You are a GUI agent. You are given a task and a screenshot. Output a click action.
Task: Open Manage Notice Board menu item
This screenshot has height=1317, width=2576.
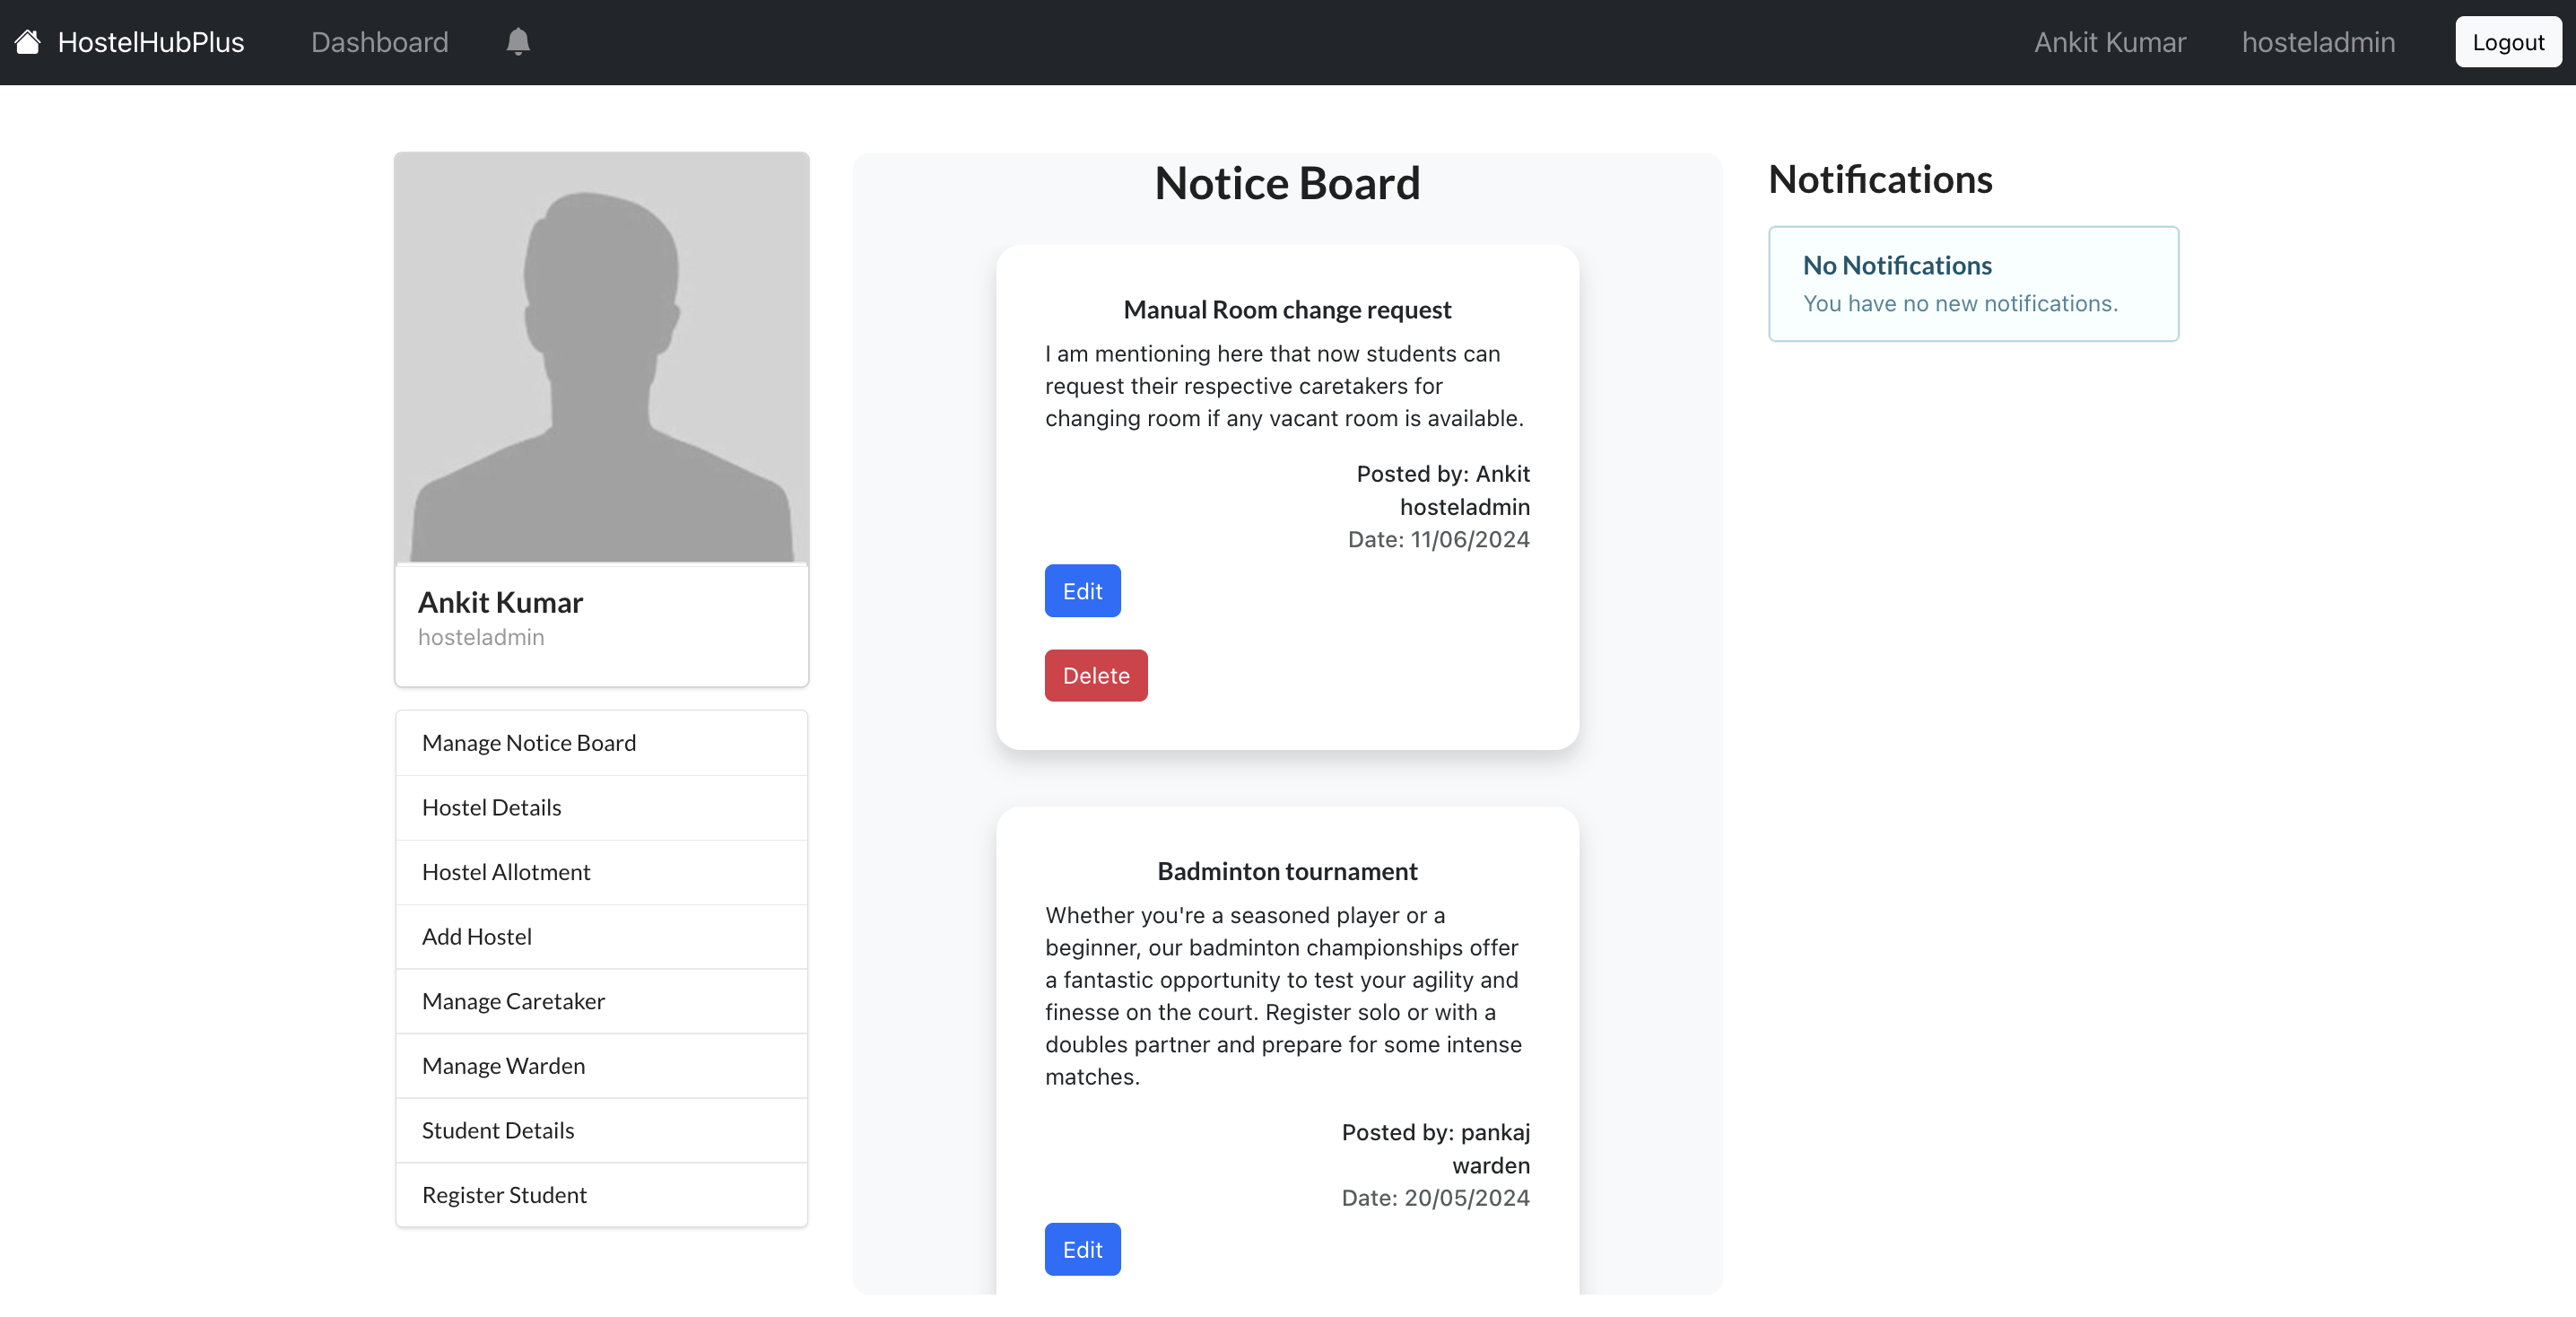click(x=529, y=742)
